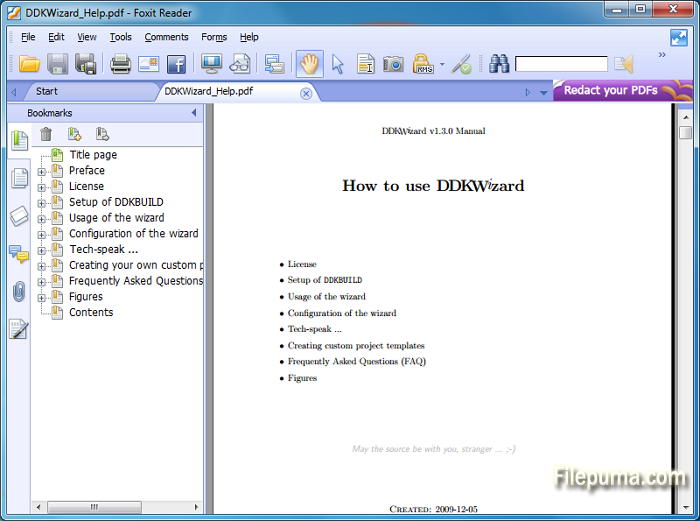
Task: Open the Pages thumbnails side panel icon
Action: 19,178
